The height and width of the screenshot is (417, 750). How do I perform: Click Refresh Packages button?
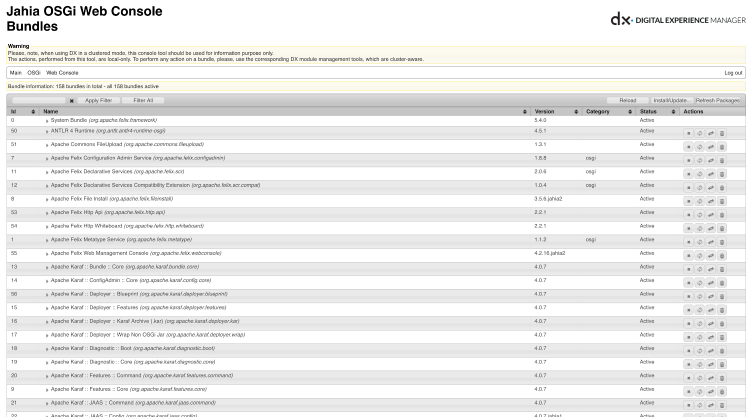[x=718, y=100]
